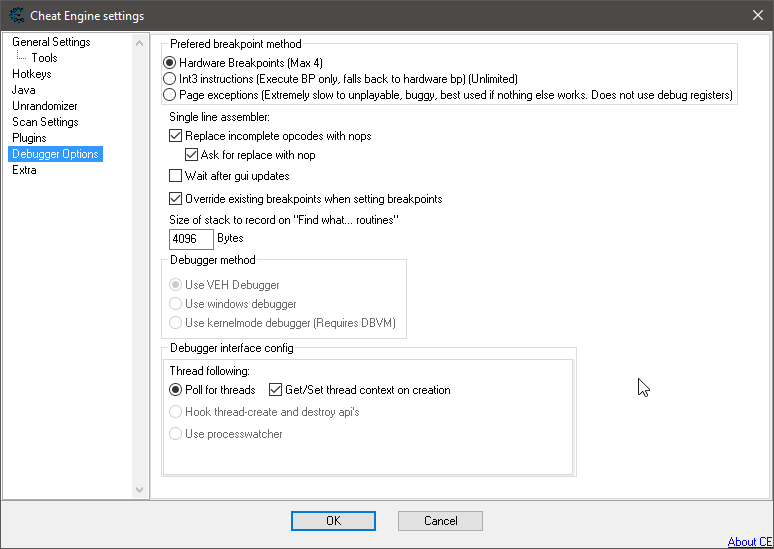Enable Wait after gui updates
Image resolution: width=774 pixels, height=549 pixels.
(176, 176)
